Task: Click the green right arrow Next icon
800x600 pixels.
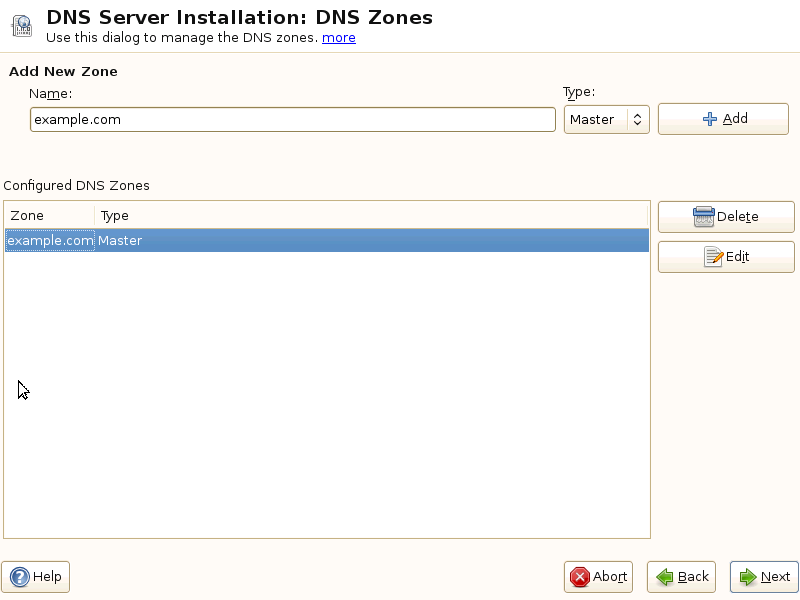Action: pyautogui.click(x=747, y=577)
